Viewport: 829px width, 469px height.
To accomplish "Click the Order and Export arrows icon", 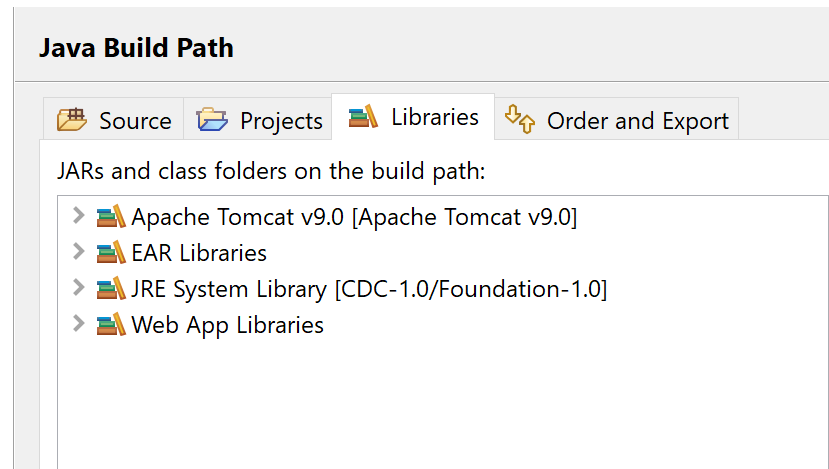I will [x=520, y=118].
